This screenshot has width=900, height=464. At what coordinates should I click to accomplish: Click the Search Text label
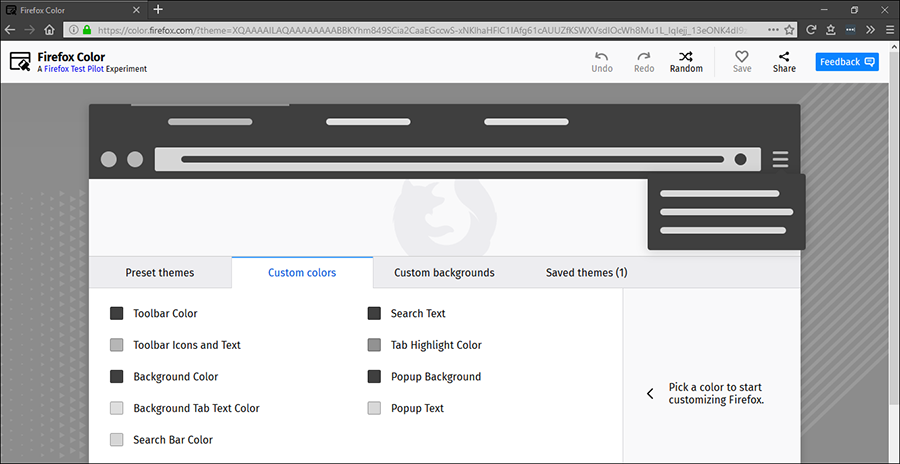[418, 314]
